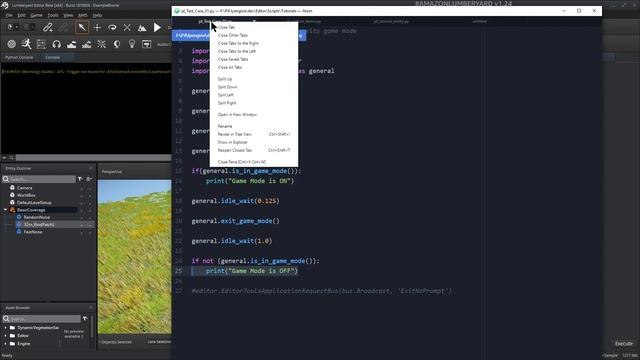
Task: Open the Terrain Editor mountain icon
Action: [x=71, y=44]
